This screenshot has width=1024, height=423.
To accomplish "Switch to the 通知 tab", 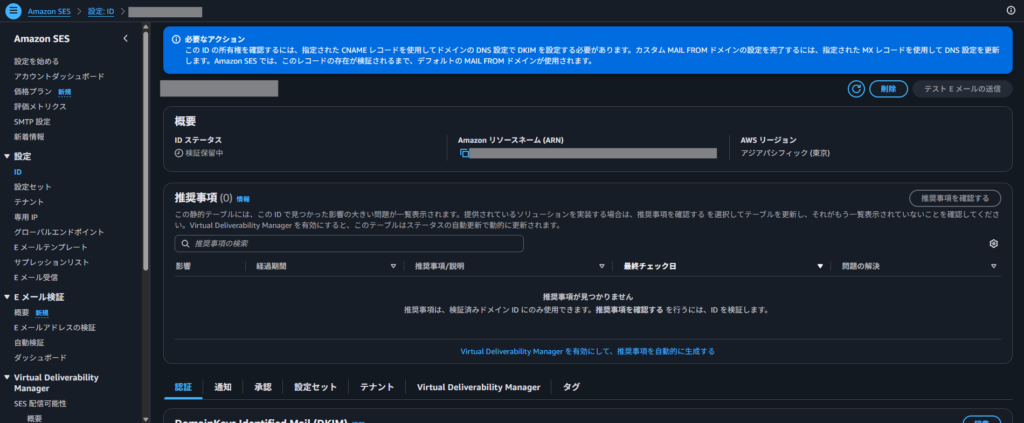I will (x=223, y=387).
